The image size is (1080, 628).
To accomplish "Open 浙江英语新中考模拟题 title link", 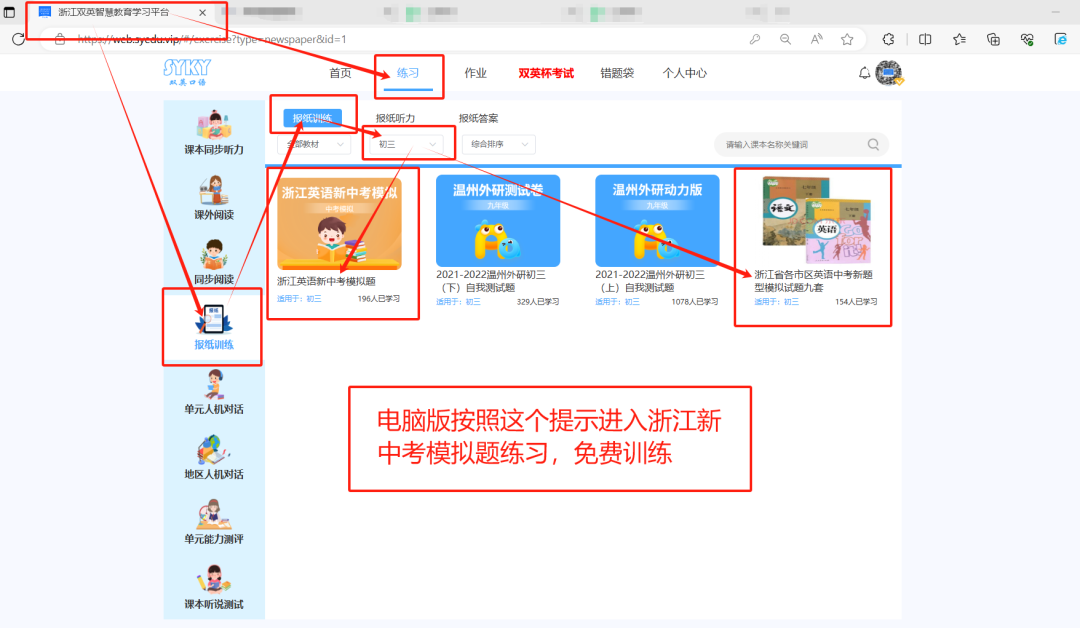I will coord(326,281).
